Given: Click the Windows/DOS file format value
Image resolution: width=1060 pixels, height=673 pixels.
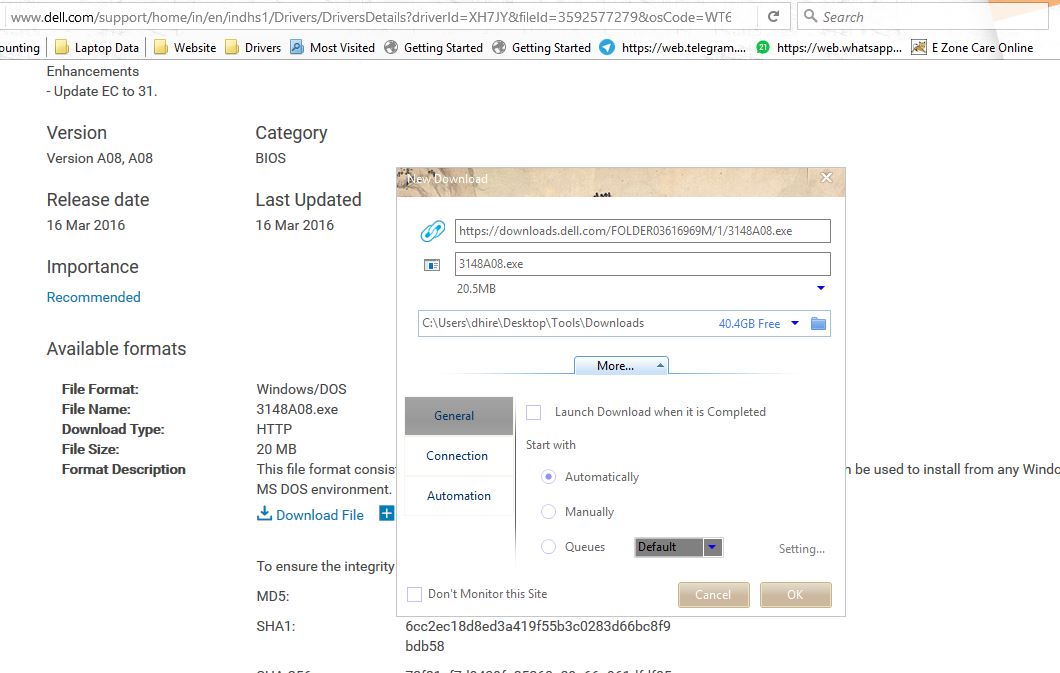Looking at the screenshot, I should click(302, 389).
